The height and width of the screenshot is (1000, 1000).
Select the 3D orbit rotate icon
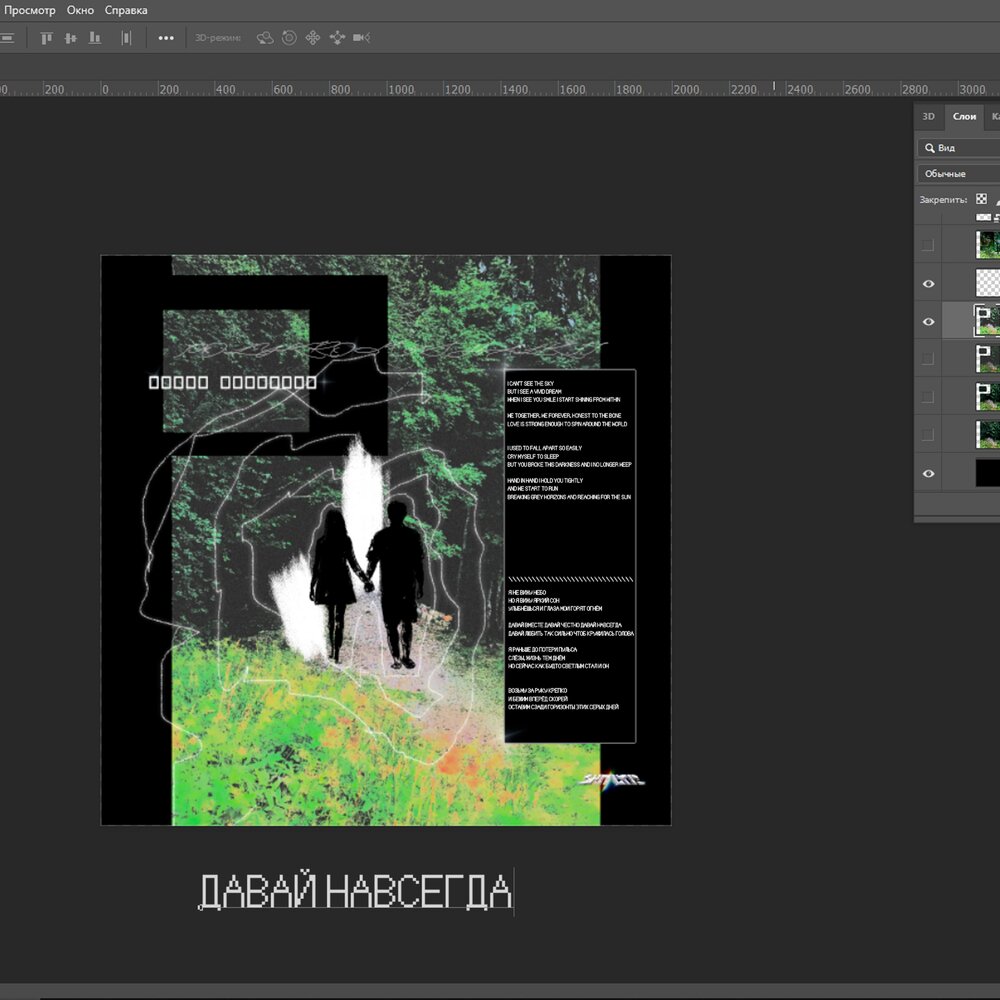pyautogui.click(x=265, y=38)
